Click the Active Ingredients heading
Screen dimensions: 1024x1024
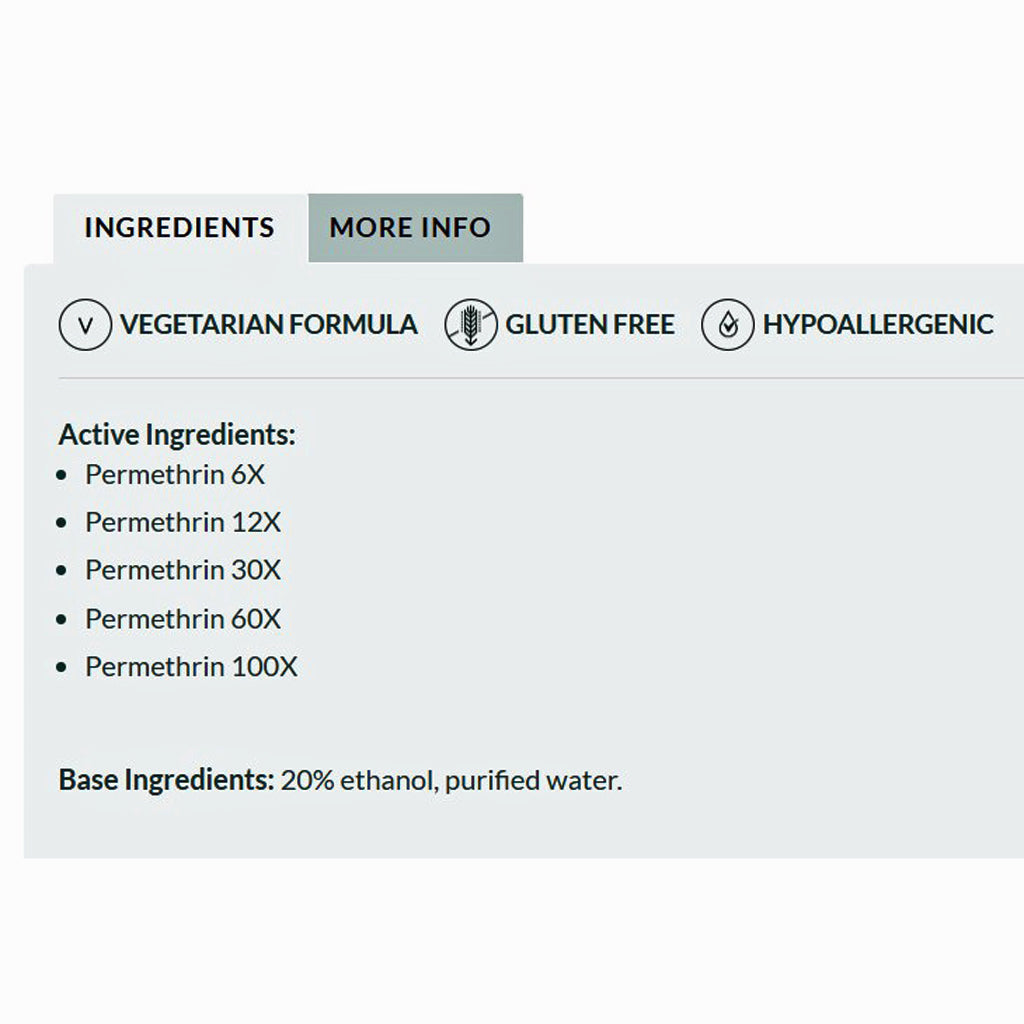click(x=176, y=435)
